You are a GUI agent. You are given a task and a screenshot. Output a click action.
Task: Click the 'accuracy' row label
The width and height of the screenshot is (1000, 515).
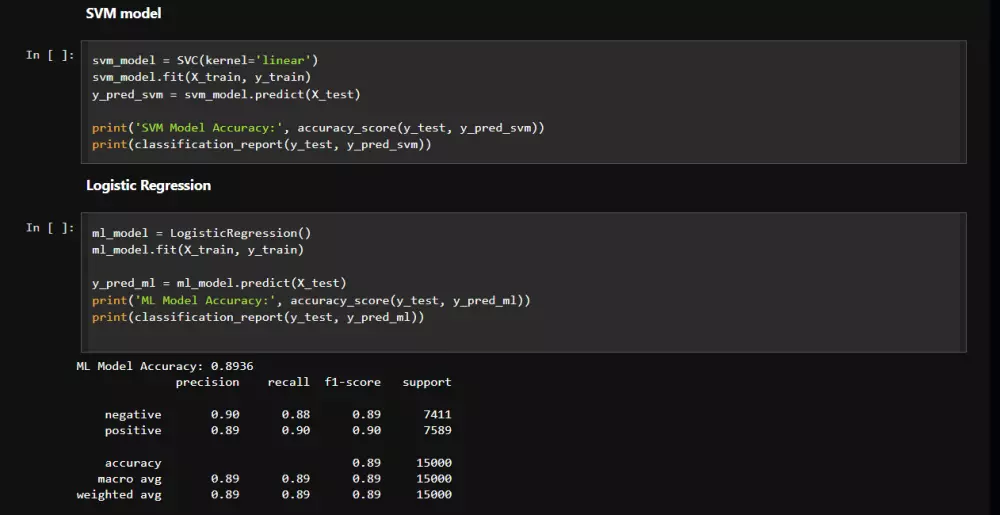133,463
